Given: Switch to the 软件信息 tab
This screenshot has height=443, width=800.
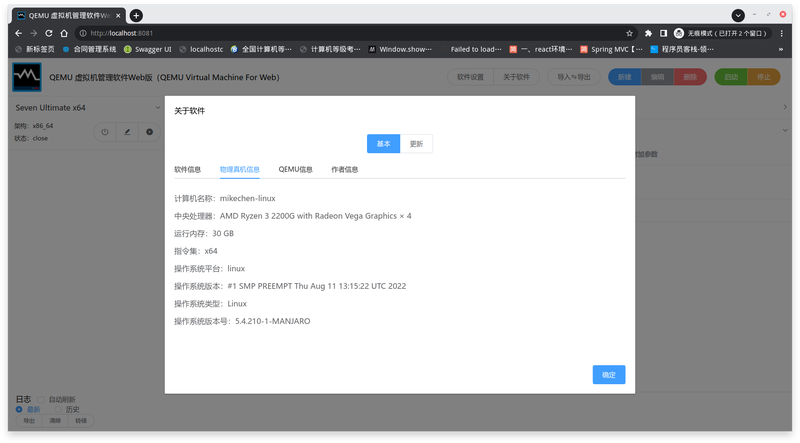Looking at the screenshot, I should tap(188, 169).
